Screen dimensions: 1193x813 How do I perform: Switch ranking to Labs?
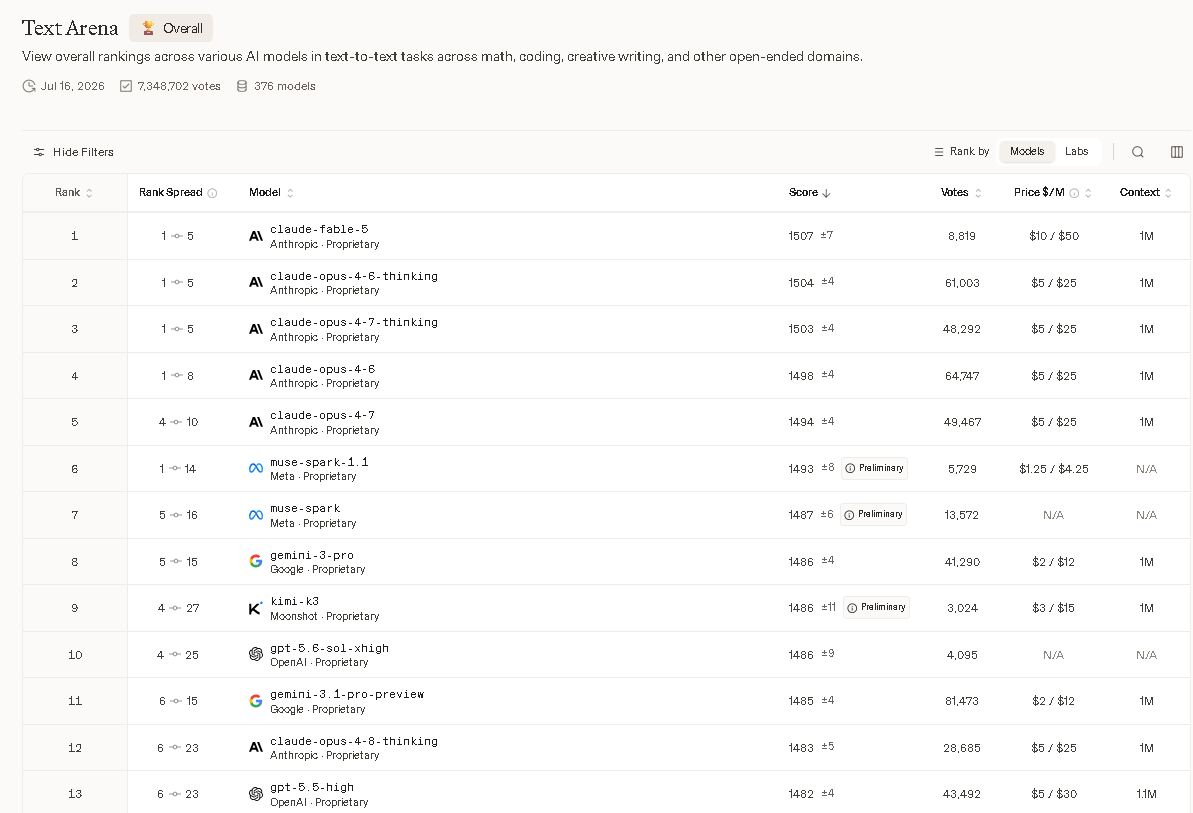click(1077, 151)
